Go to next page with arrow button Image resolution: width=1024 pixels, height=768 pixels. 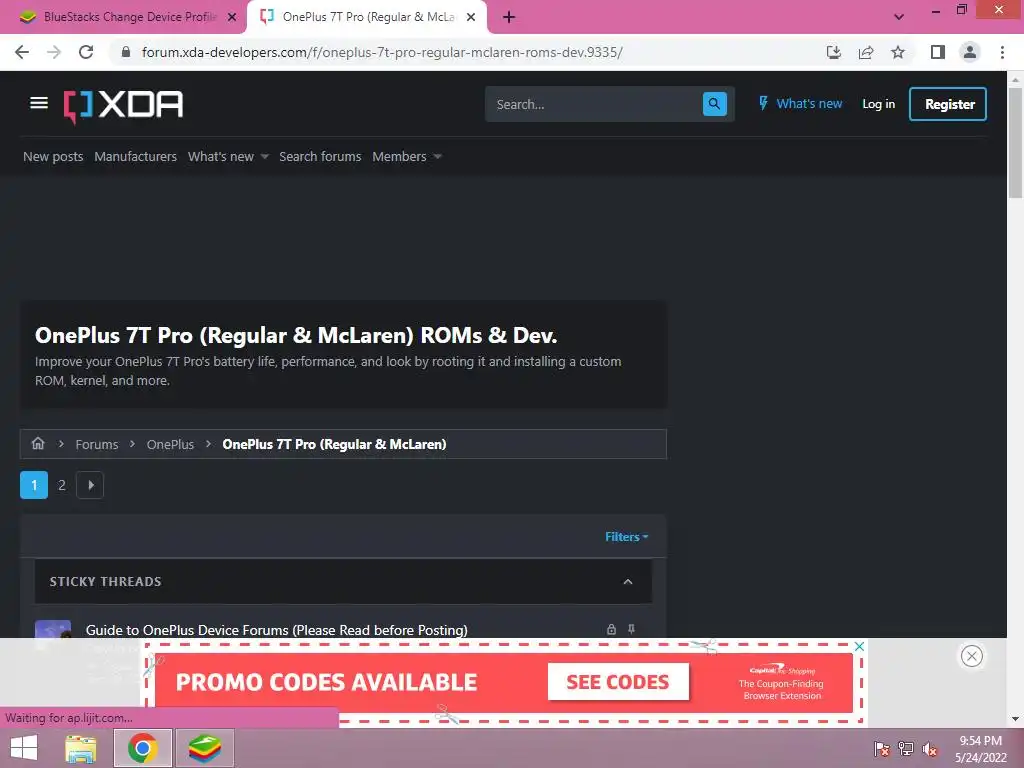[90, 485]
